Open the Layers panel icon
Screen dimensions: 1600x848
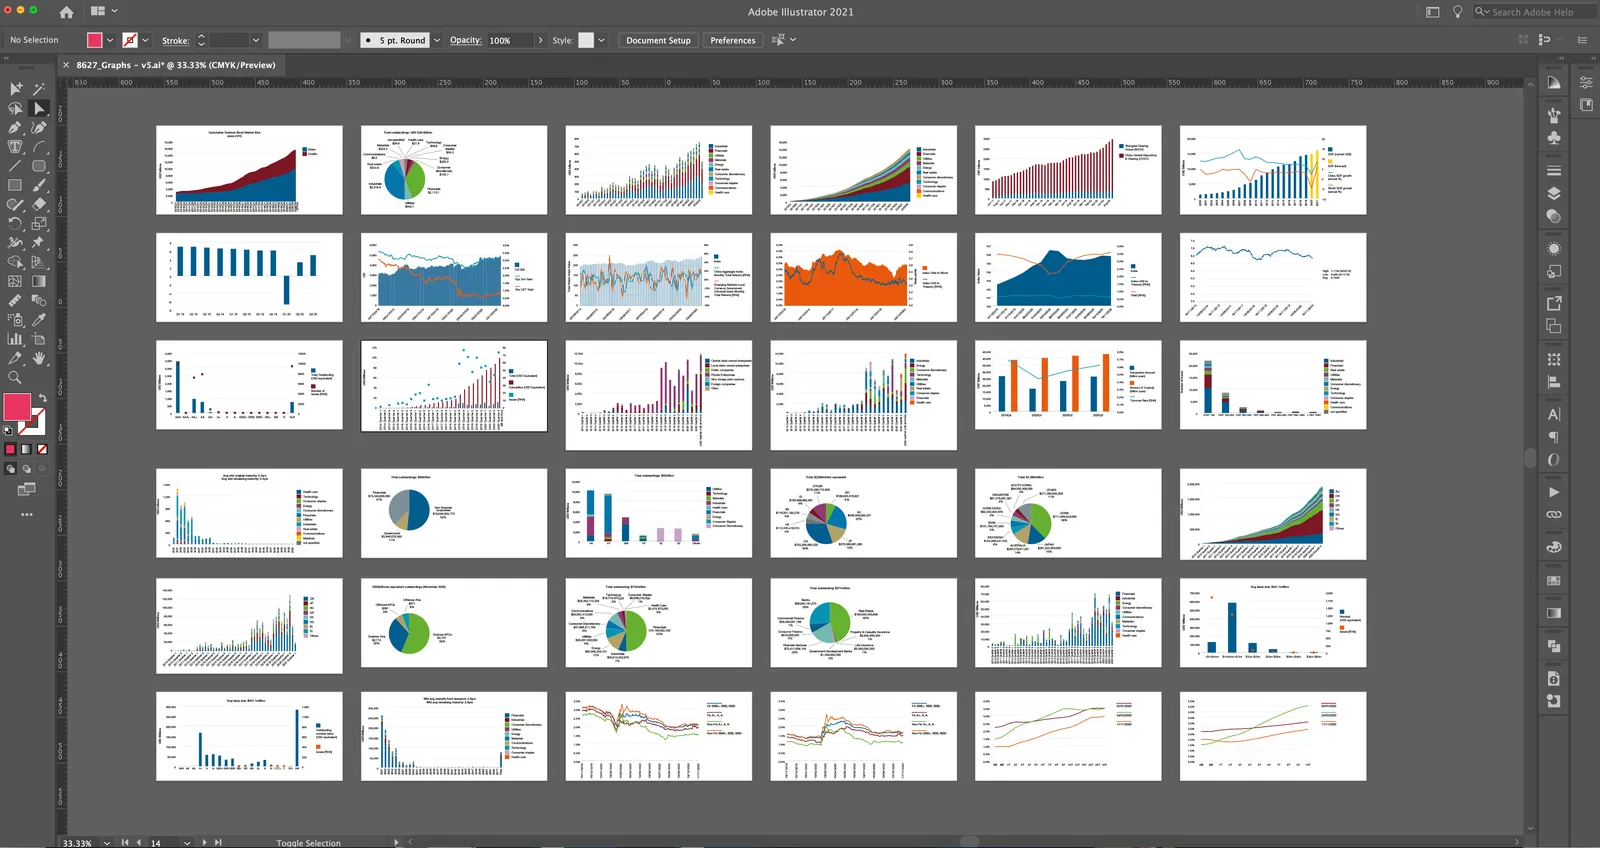pyautogui.click(x=1554, y=194)
